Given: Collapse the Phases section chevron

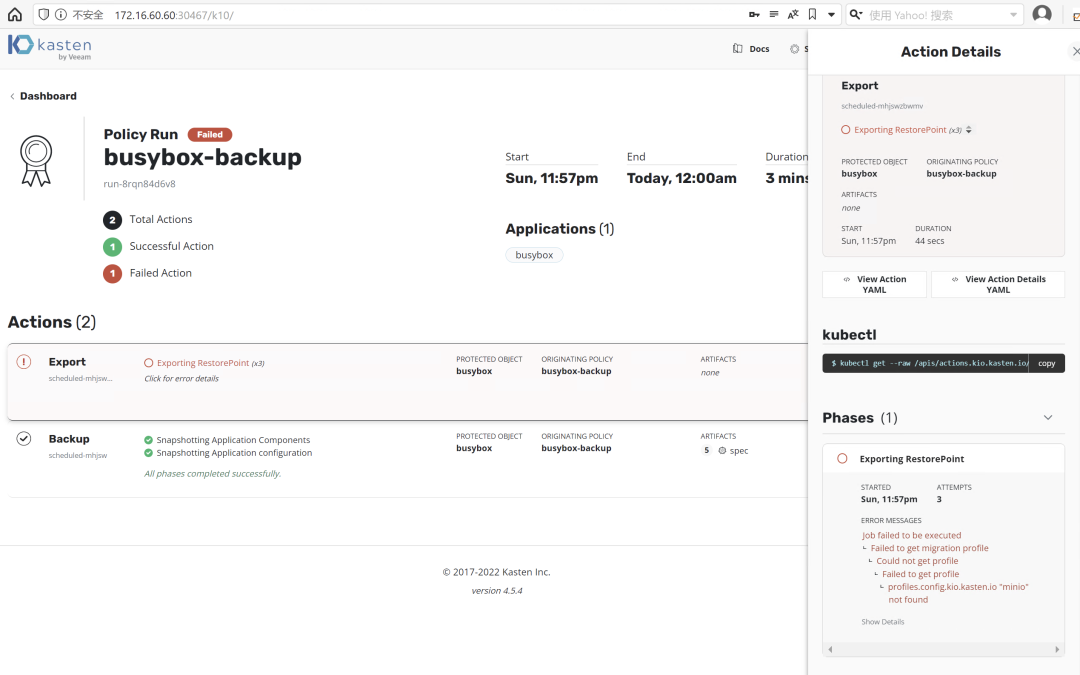Looking at the screenshot, I should click(1048, 417).
